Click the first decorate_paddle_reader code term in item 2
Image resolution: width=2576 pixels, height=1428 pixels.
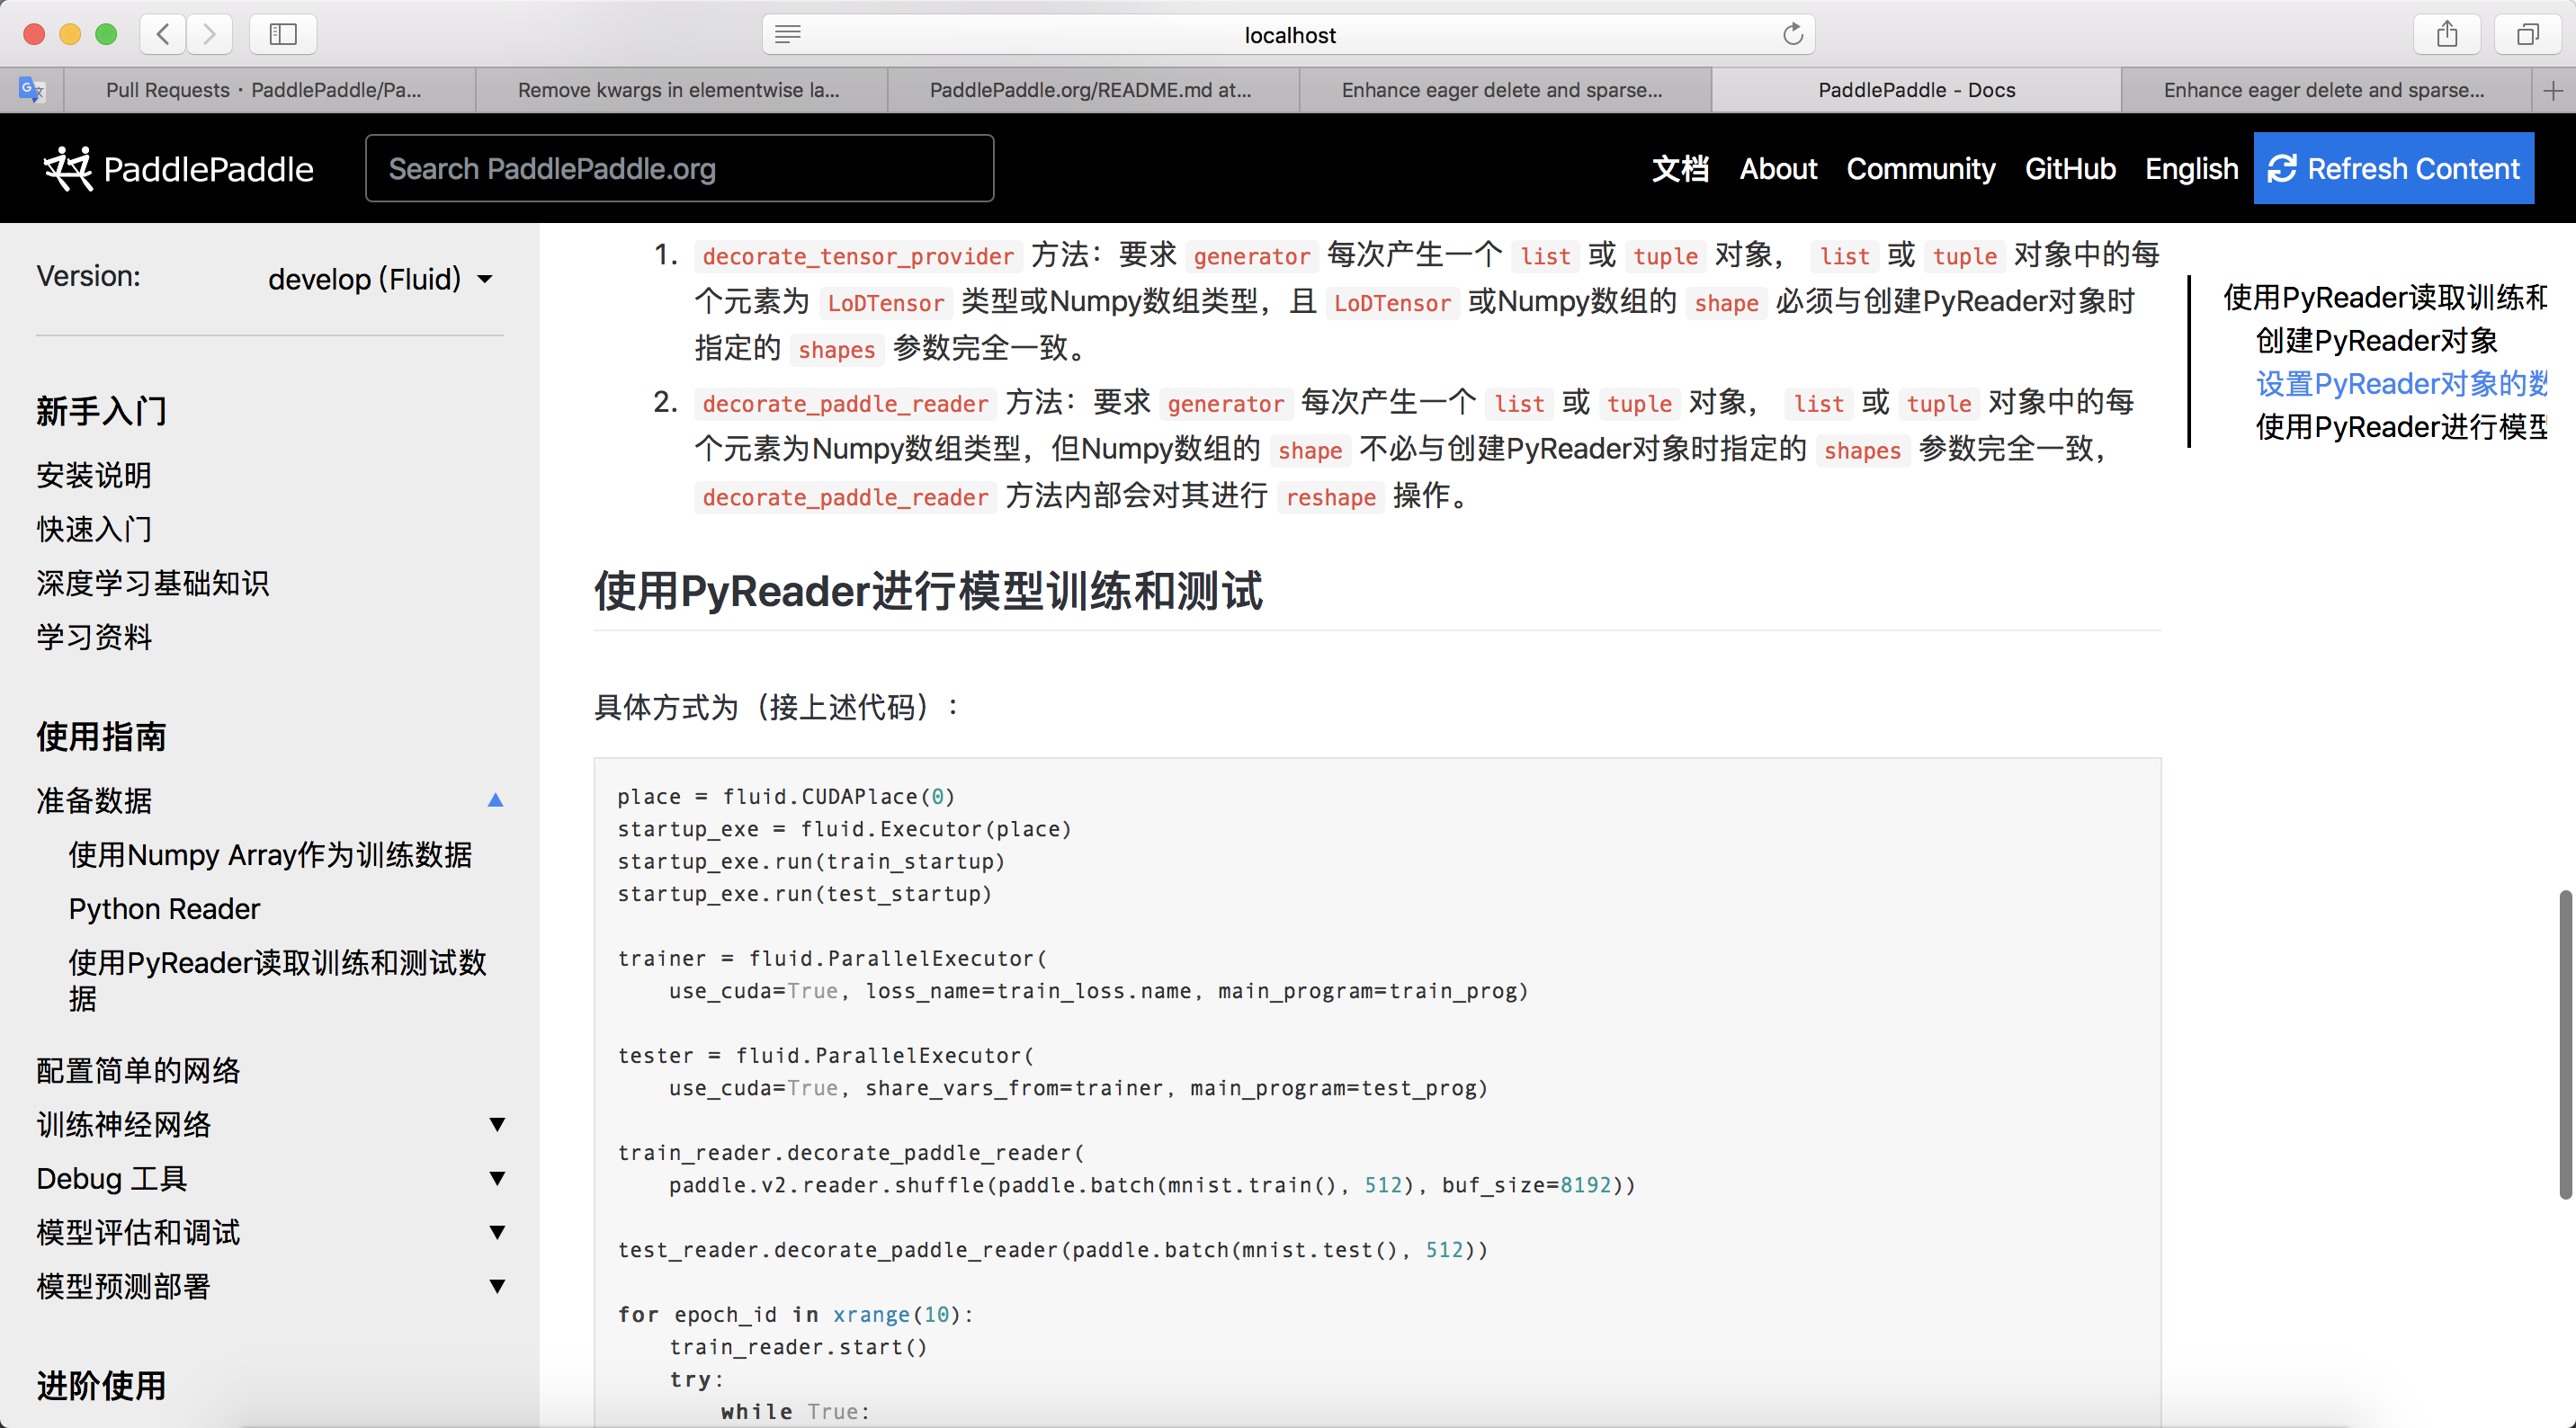click(x=845, y=403)
